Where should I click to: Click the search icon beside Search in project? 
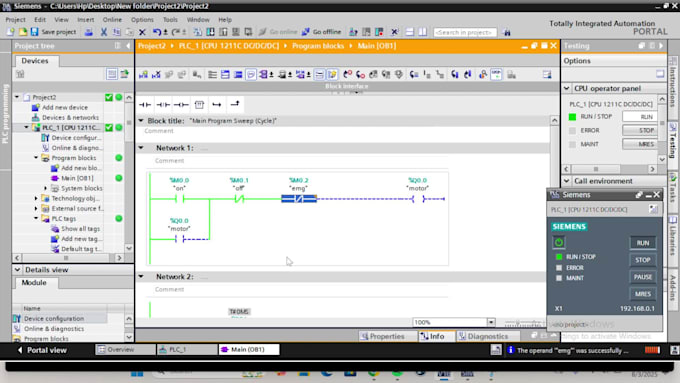coord(507,32)
